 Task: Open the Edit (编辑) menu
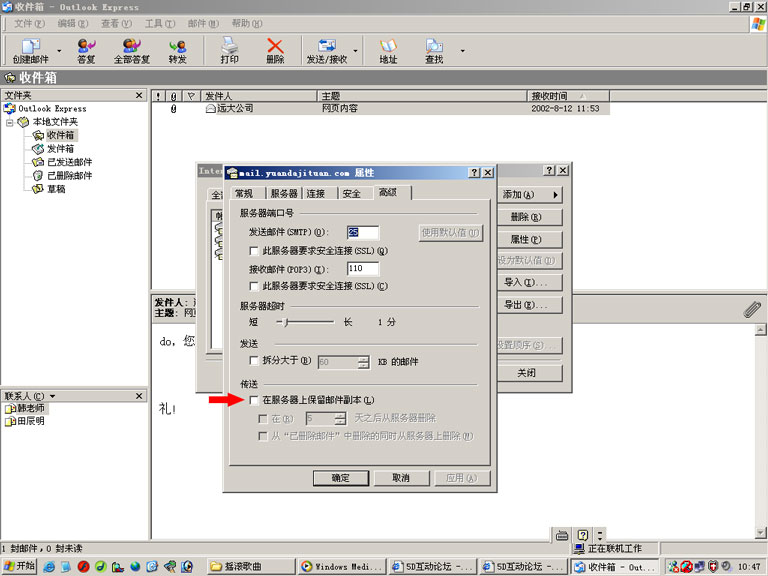[x=72, y=23]
